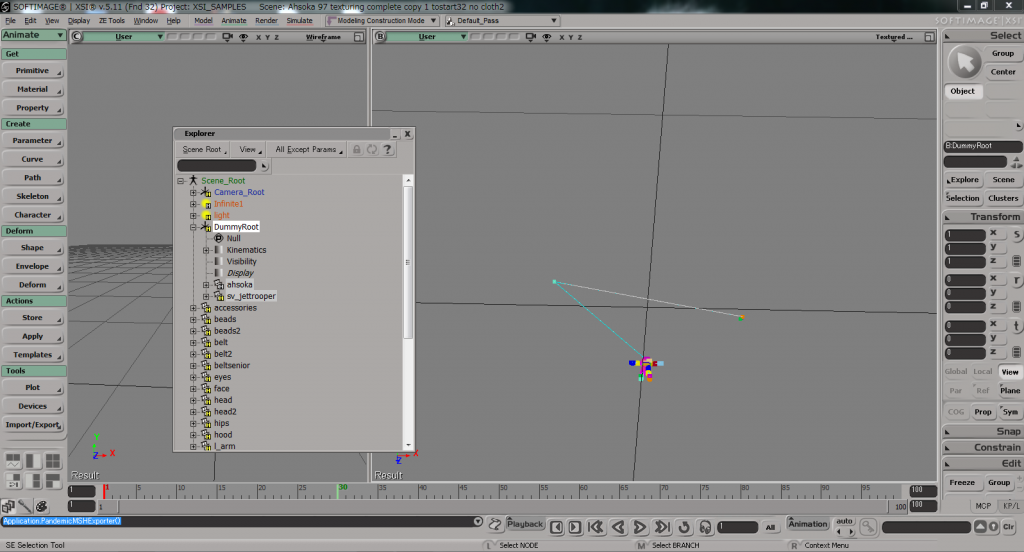Maximize viewport B with corner icon
Screen dimensions: 1024x552
[929, 37]
